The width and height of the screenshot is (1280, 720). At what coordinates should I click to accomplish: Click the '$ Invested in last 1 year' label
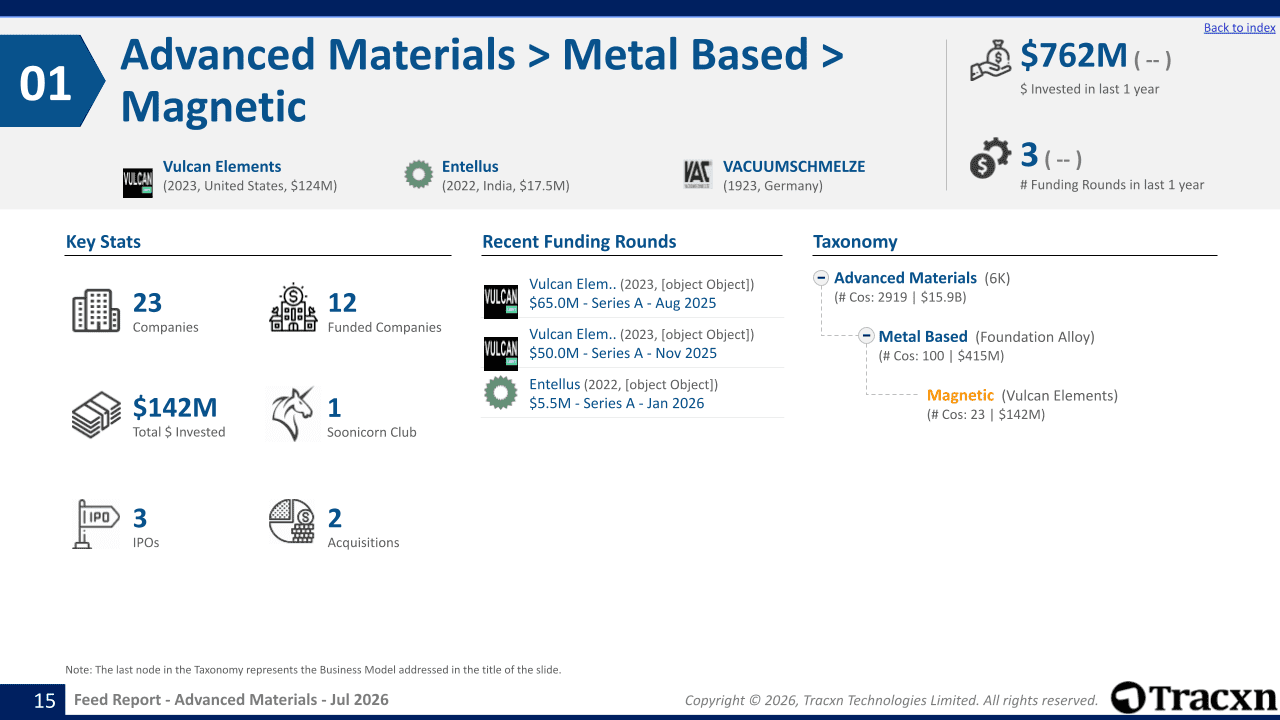[x=1089, y=89]
